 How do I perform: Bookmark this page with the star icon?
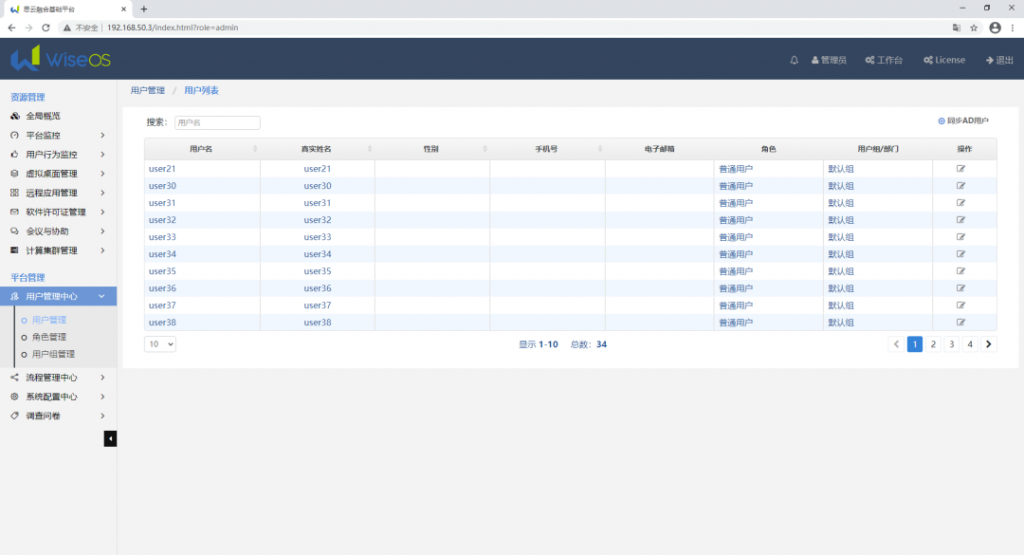click(x=973, y=27)
